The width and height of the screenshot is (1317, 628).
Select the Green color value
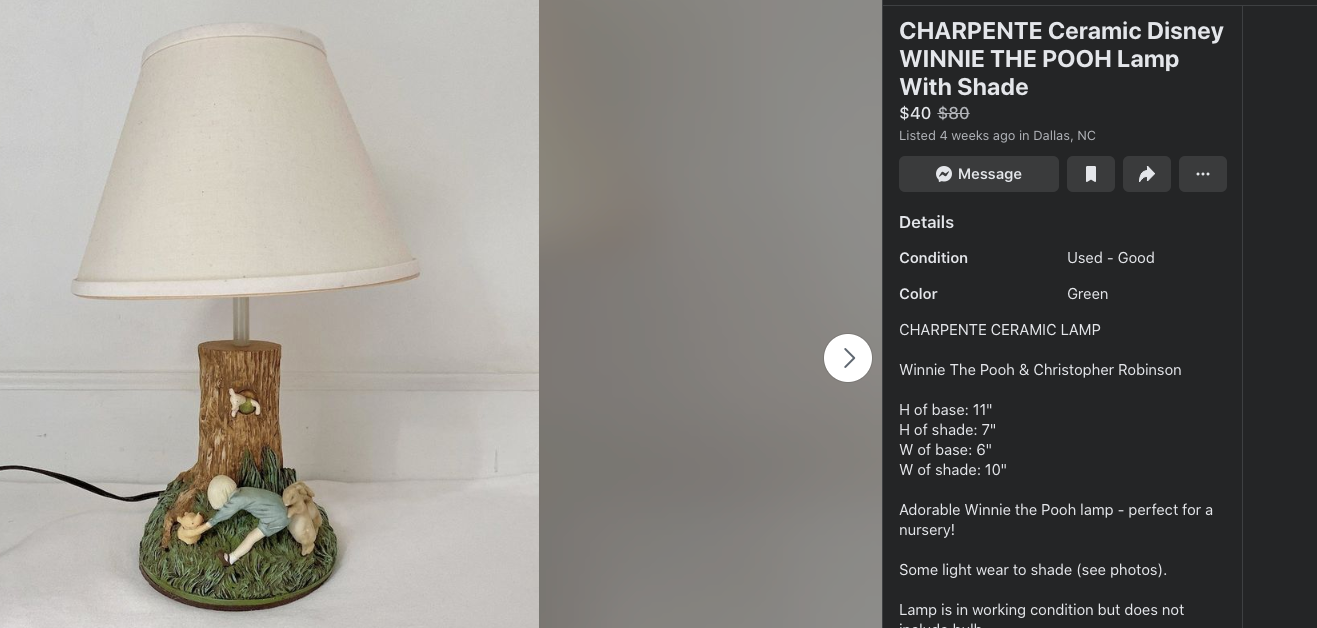point(1087,294)
